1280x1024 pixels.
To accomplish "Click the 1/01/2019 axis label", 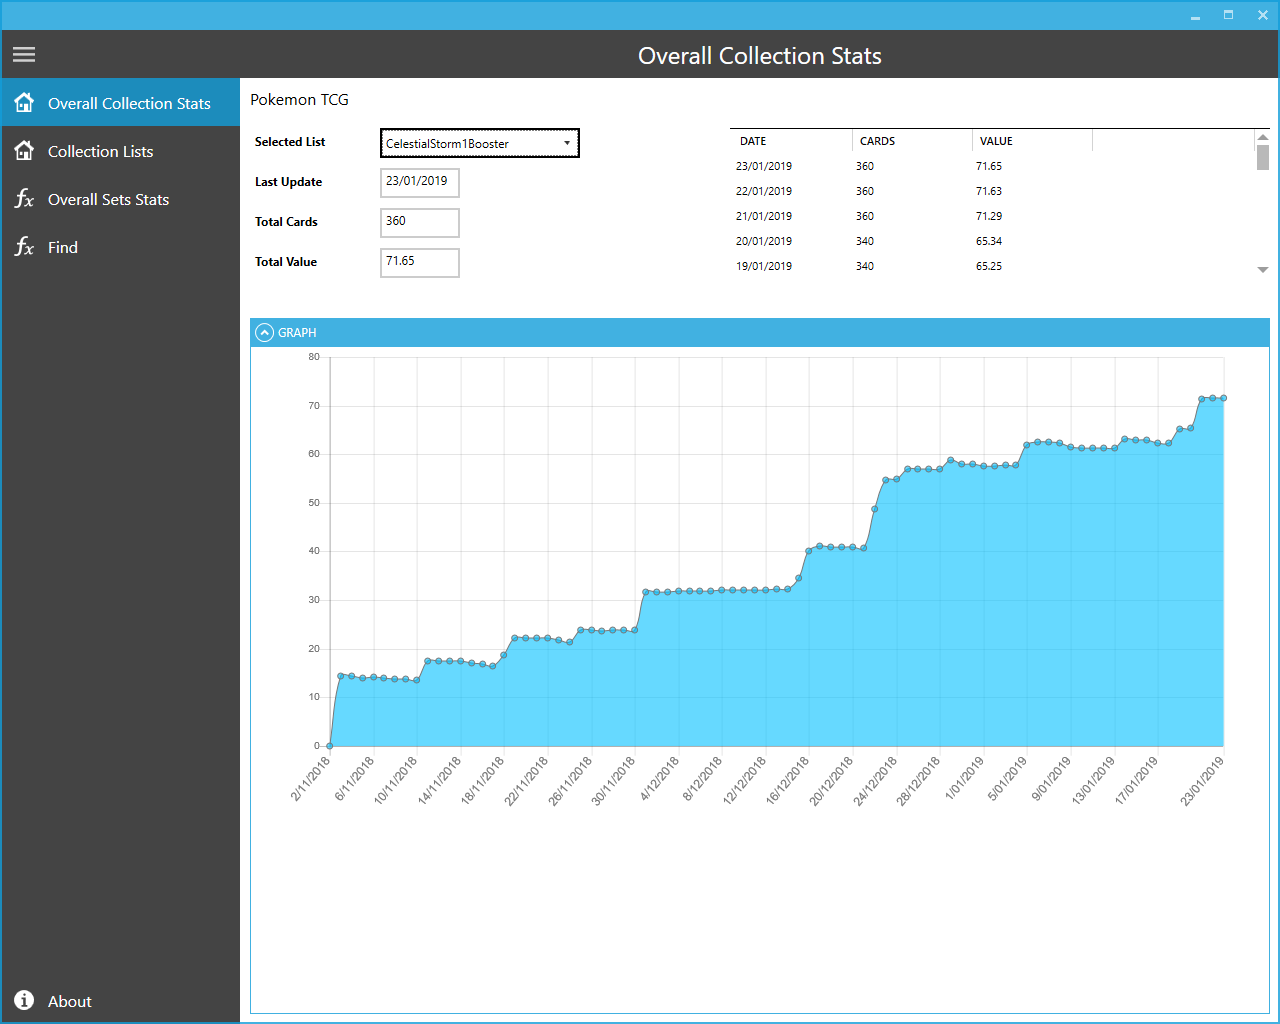I will [x=964, y=779].
